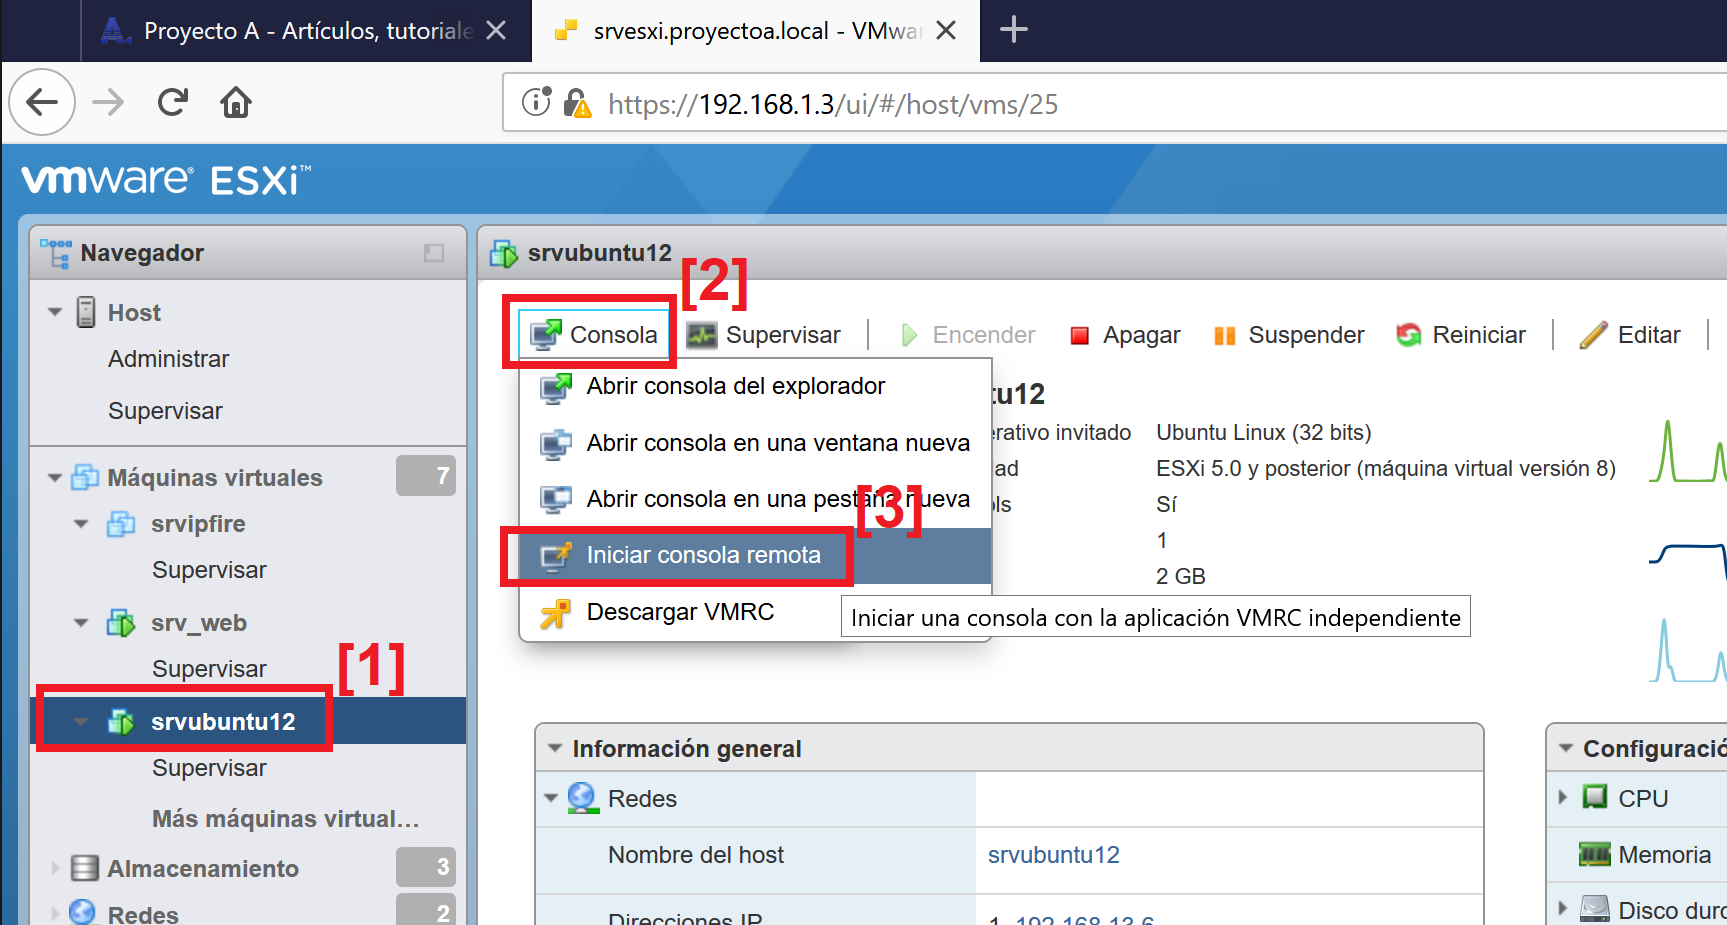
Task: Minimize the Navegador panel with its square icon
Action: [x=434, y=253]
